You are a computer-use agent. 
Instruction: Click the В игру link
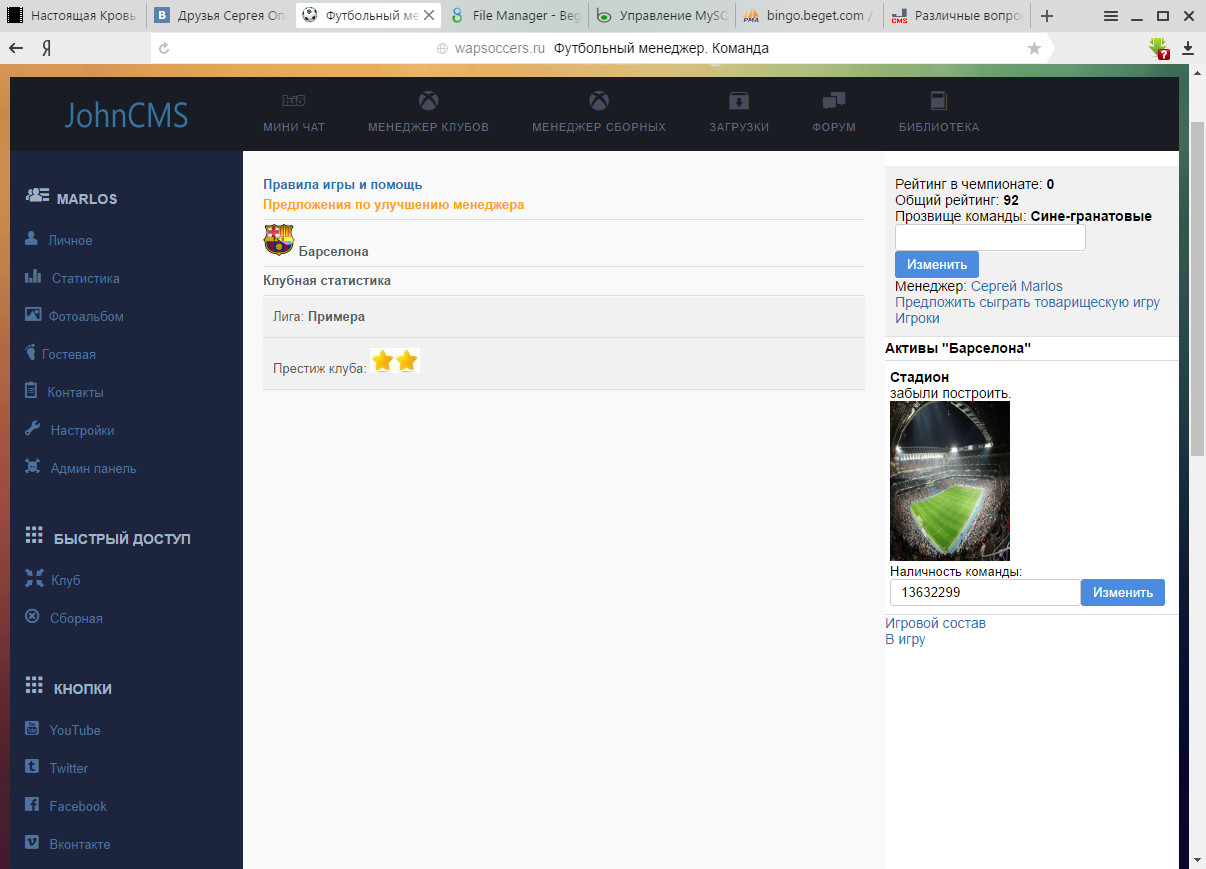pos(905,639)
